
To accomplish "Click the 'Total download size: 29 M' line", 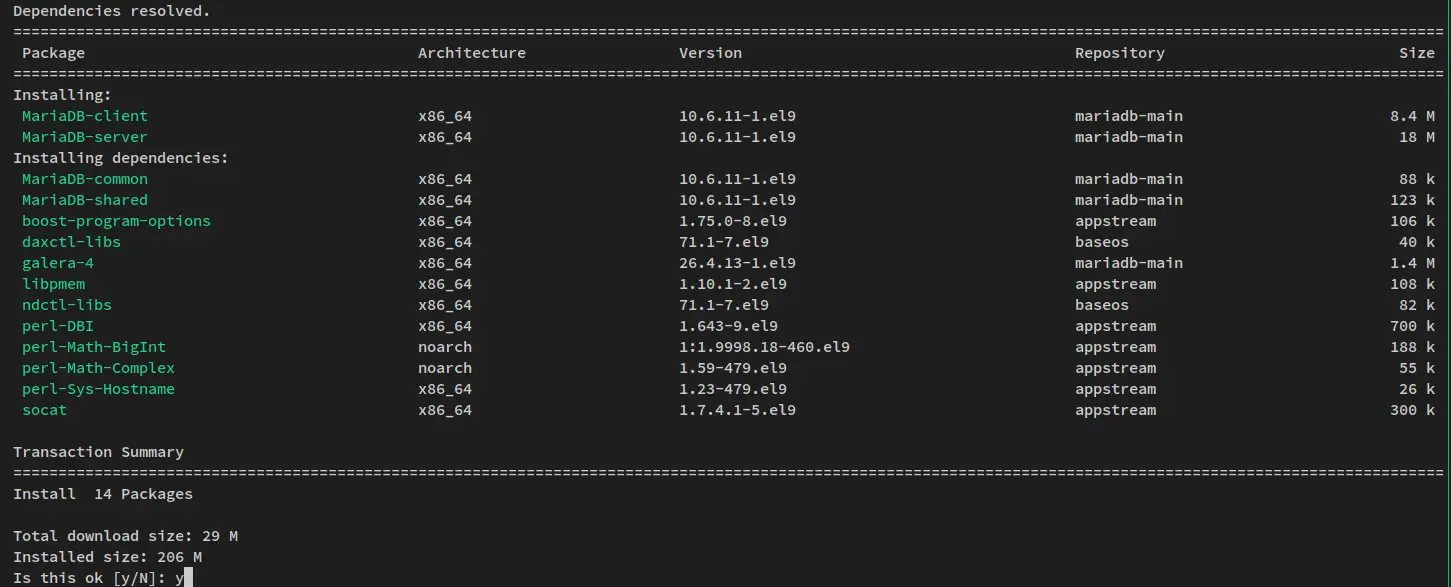I will pos(125,536).
